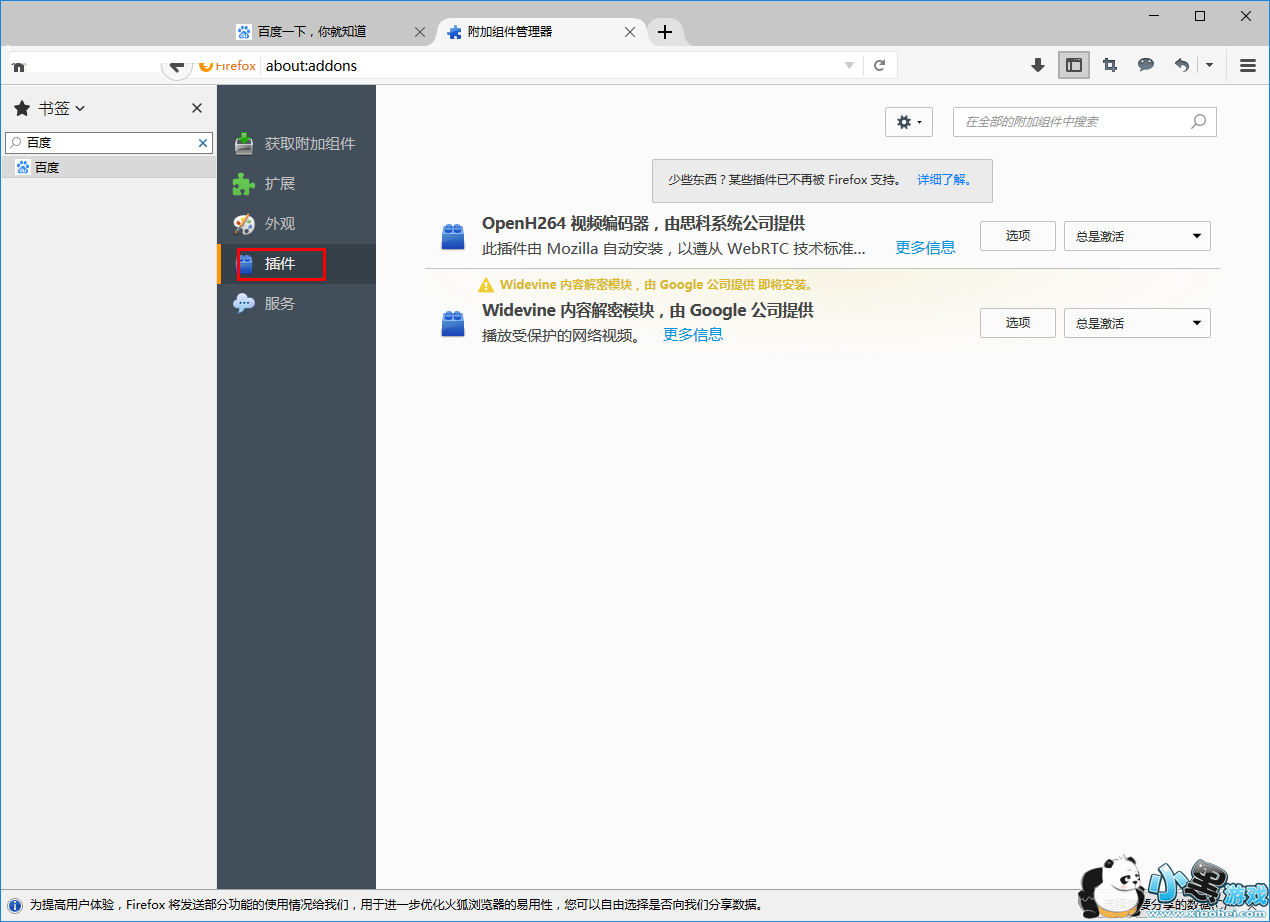Screen dimensions: 1270x922
Task: Close the 附加组件管理器 tab
Action: coord(630,32)
